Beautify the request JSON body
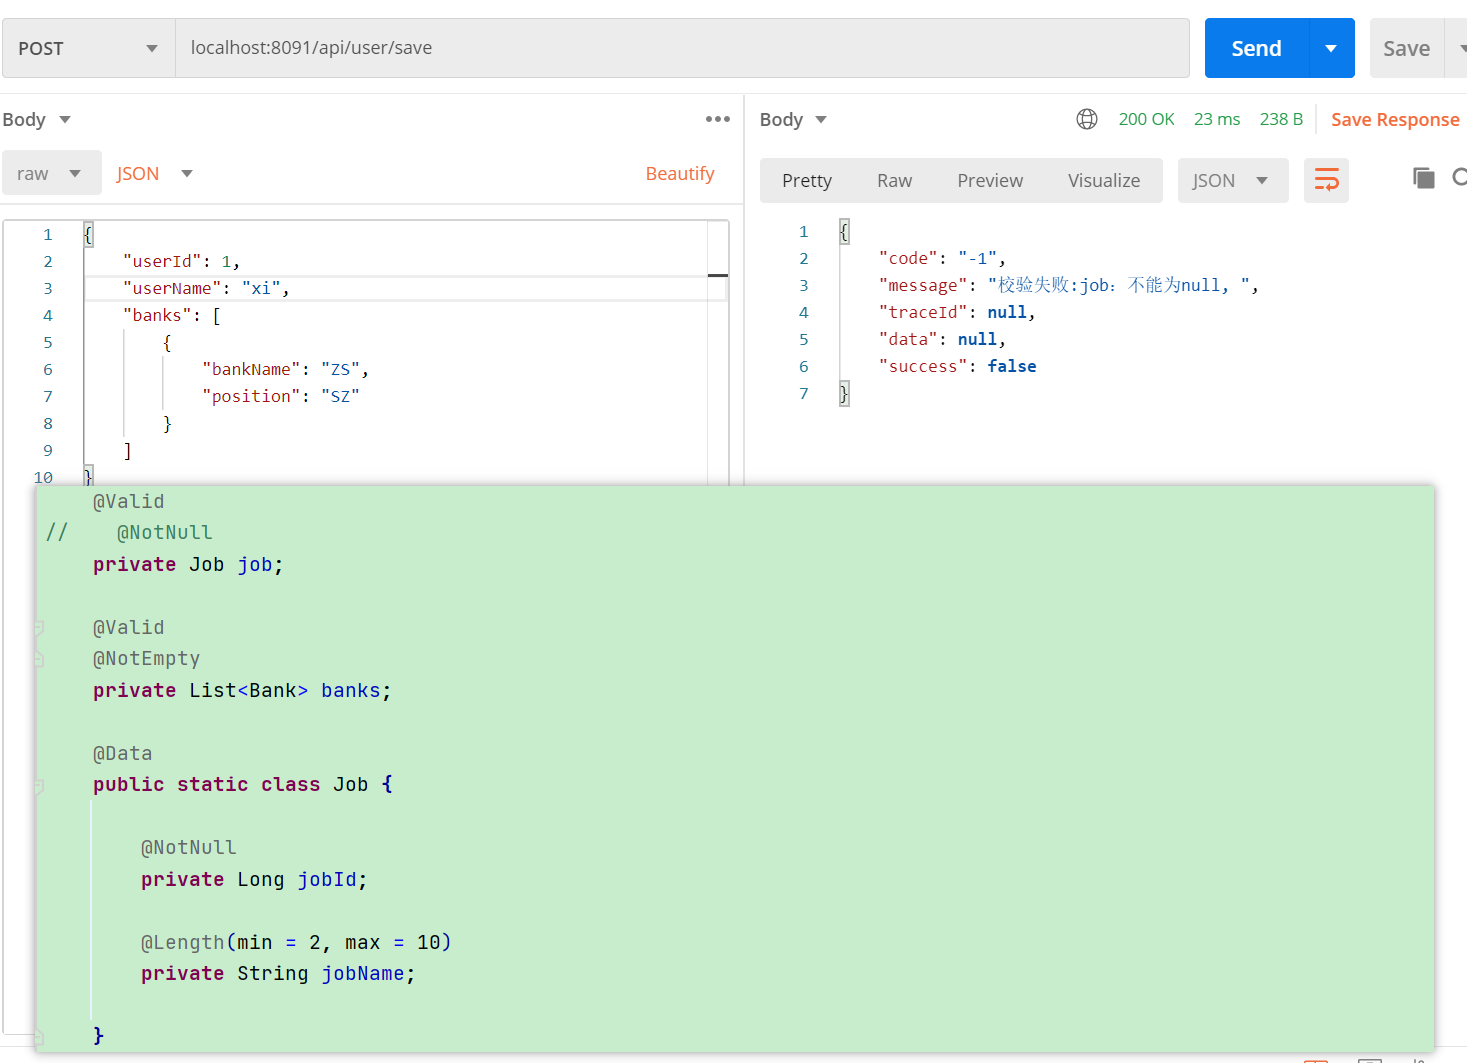The height and width of the screenshot is (1063, 1467). [680, 173]
